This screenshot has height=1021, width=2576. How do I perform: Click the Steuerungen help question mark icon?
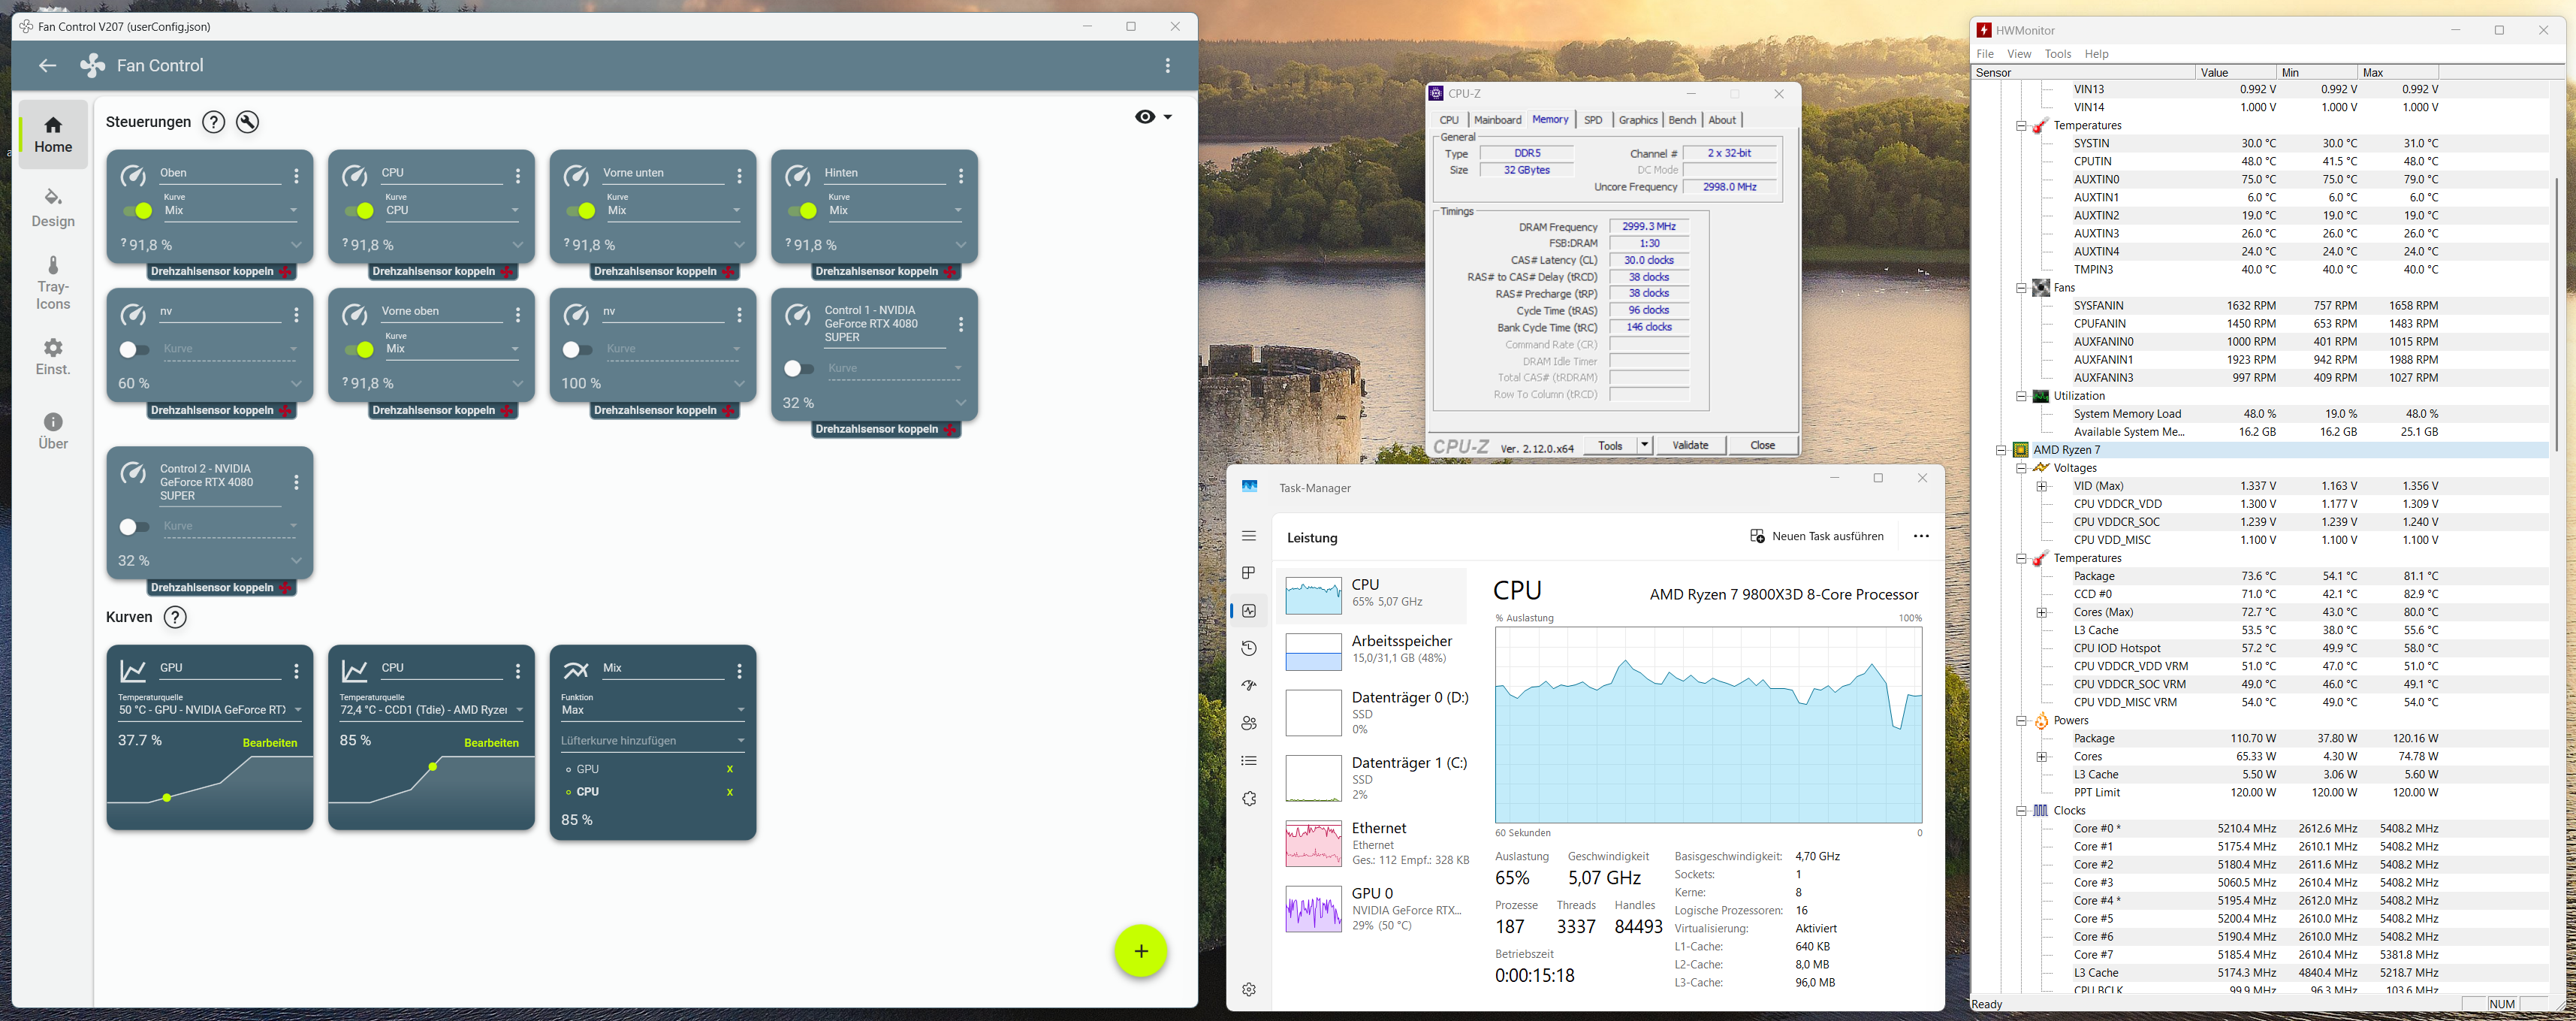pyautogui.click(x=213, y=122)
